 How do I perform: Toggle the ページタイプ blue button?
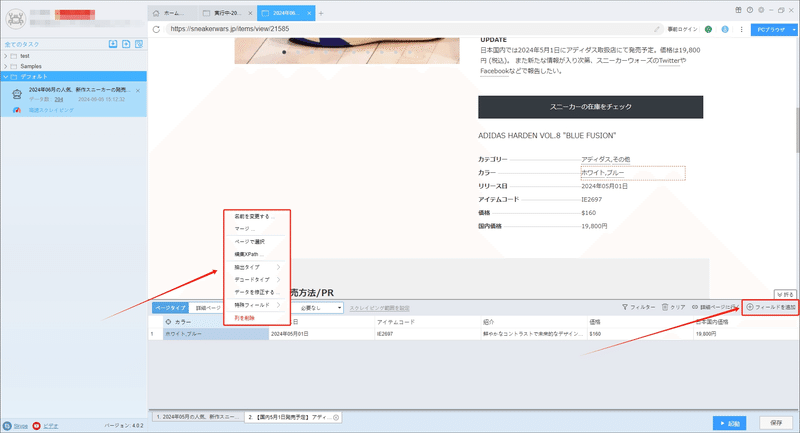point(170,308)
